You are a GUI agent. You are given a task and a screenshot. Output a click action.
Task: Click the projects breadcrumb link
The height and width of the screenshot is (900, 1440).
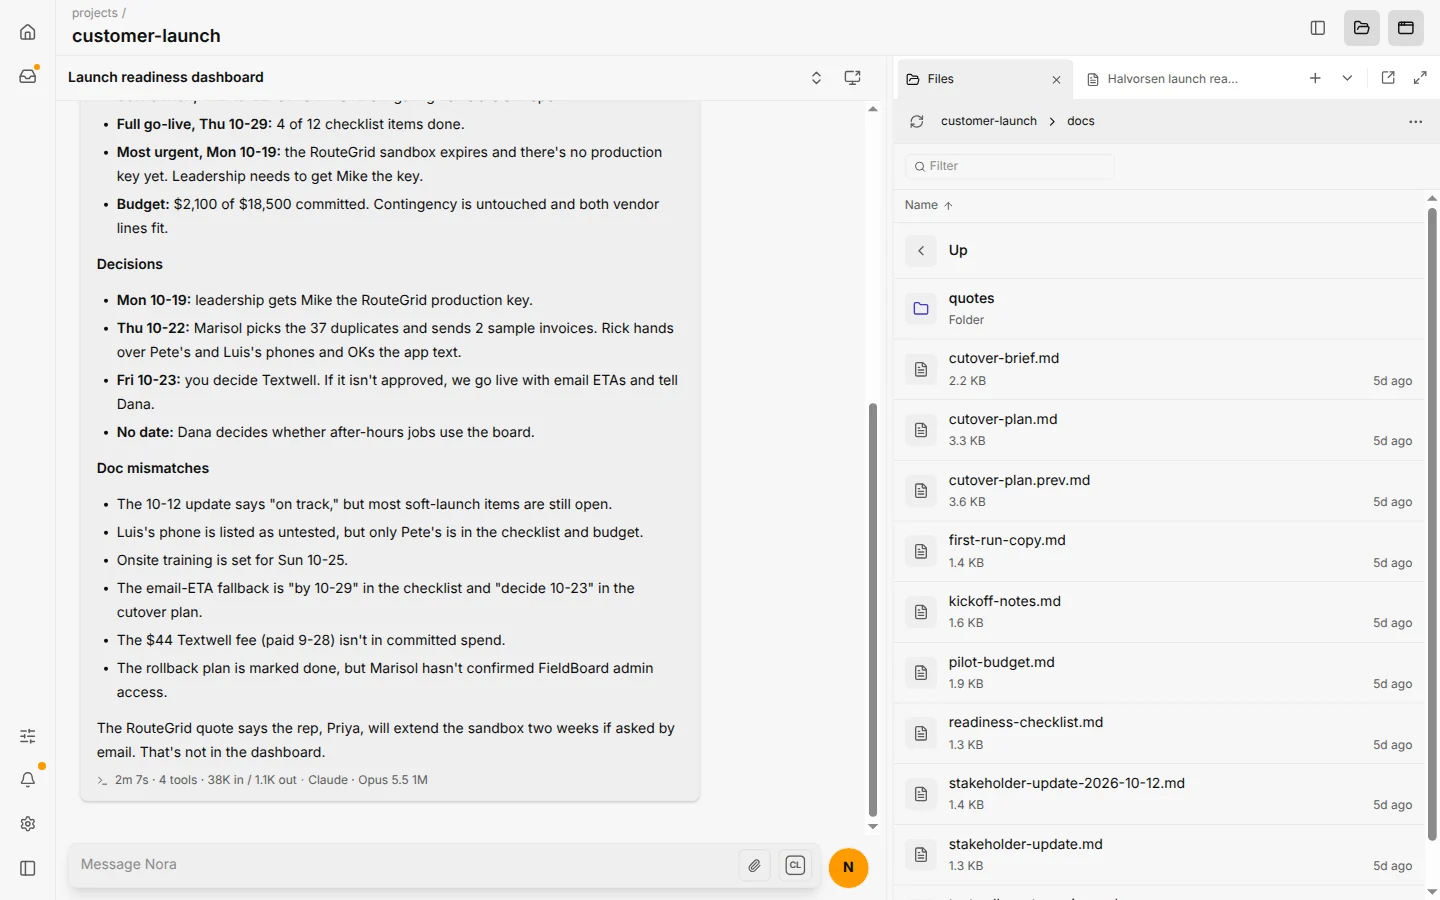click(x=94, y=13)
